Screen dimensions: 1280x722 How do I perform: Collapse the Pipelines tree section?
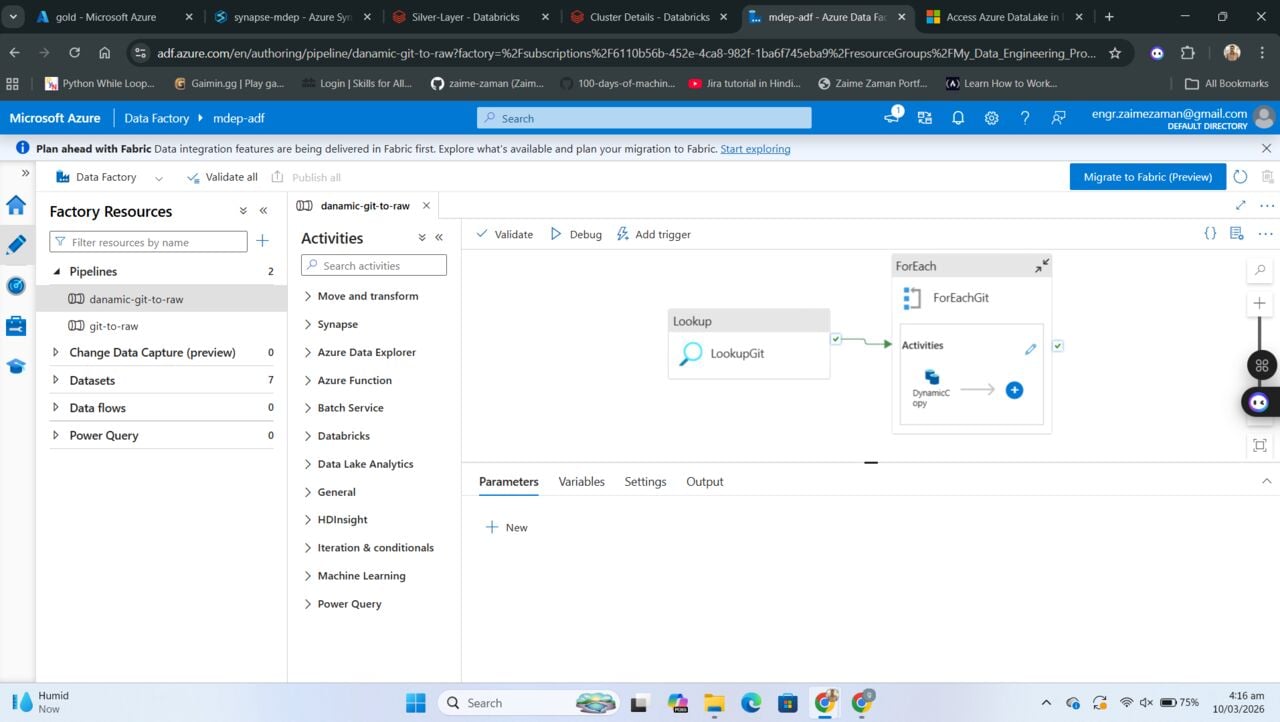[57, 271]
